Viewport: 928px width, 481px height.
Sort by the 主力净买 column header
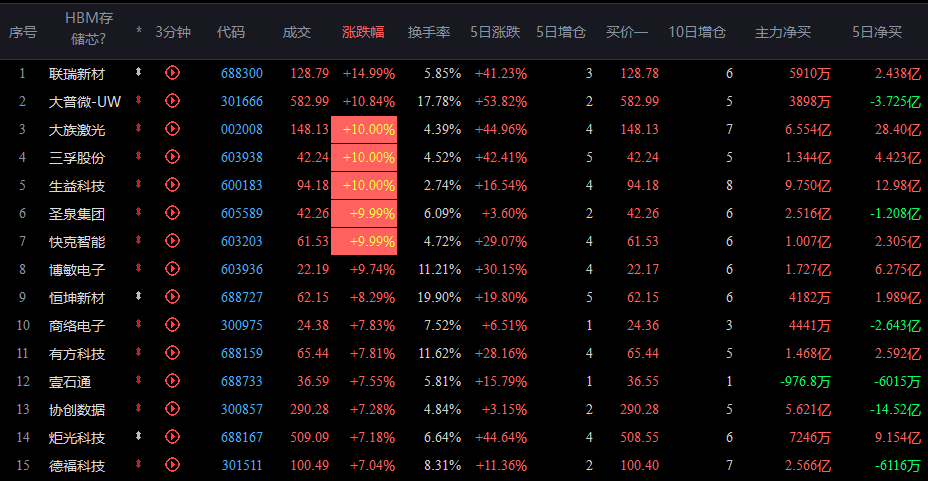[x=782, y=32]
